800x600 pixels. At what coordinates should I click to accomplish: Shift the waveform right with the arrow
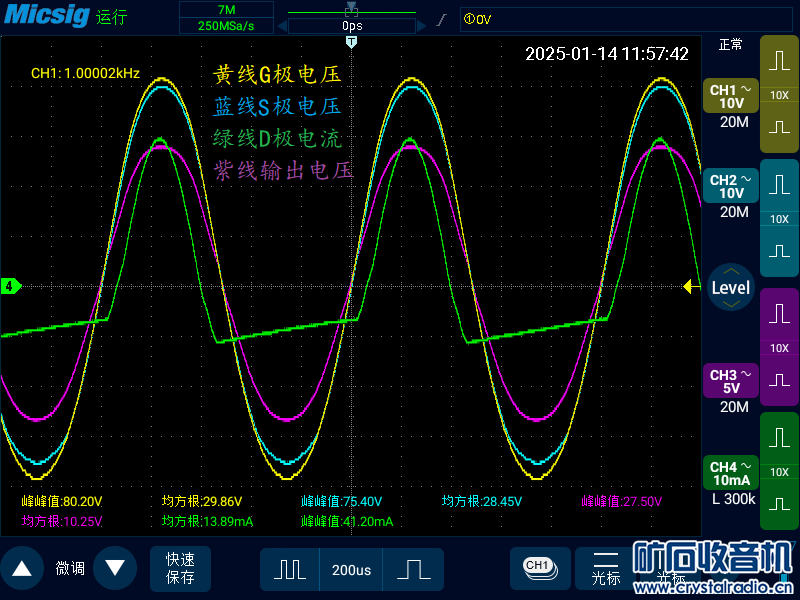pos(421,26)
